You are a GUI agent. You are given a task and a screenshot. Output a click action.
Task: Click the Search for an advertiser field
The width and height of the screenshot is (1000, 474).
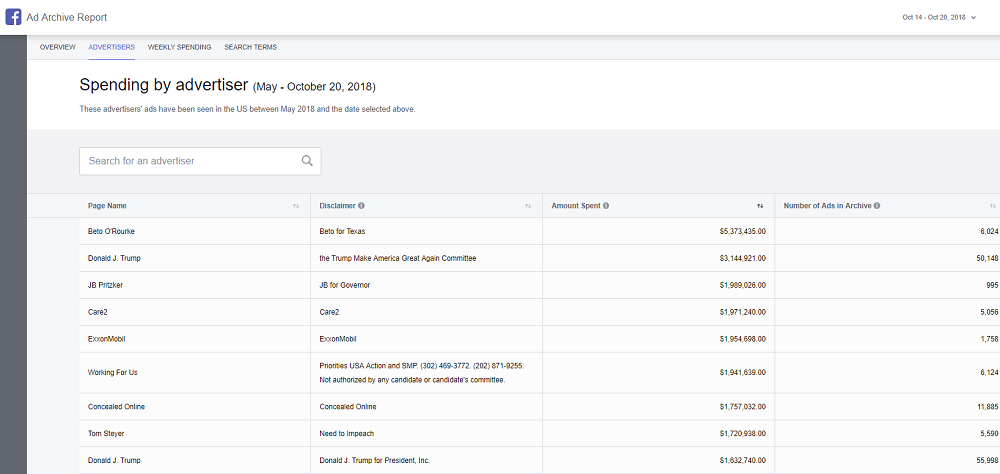click(x=200, y=161)
